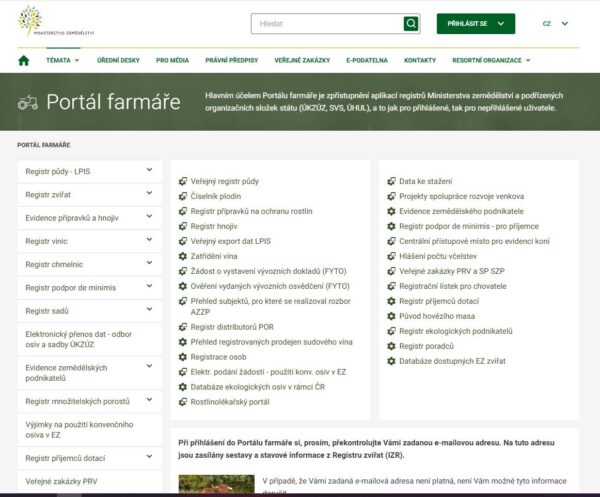The height and width of the screenshot is (497, 600).
Task: Click Portál farmáře breadcrumb
Action: coord(44,145)
